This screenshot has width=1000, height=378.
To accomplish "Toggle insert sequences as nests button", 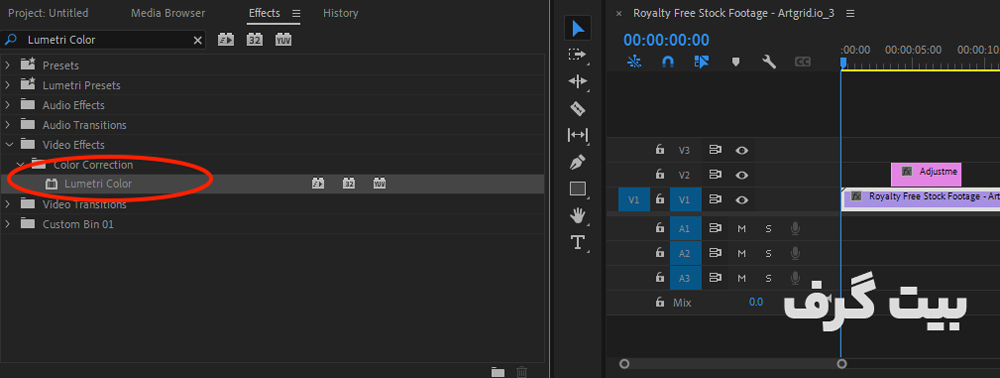I will point(634,62).
